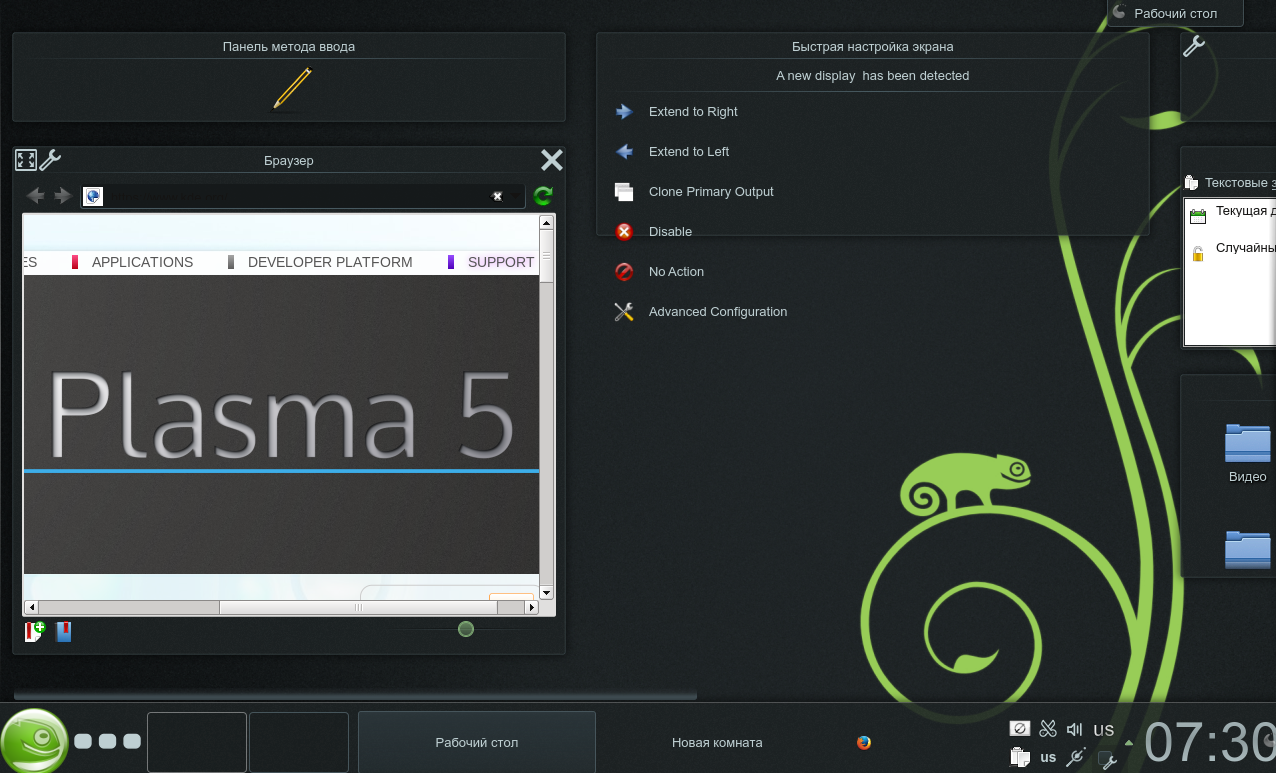
Task: Select Extend to Right
Action: point(693,112)
